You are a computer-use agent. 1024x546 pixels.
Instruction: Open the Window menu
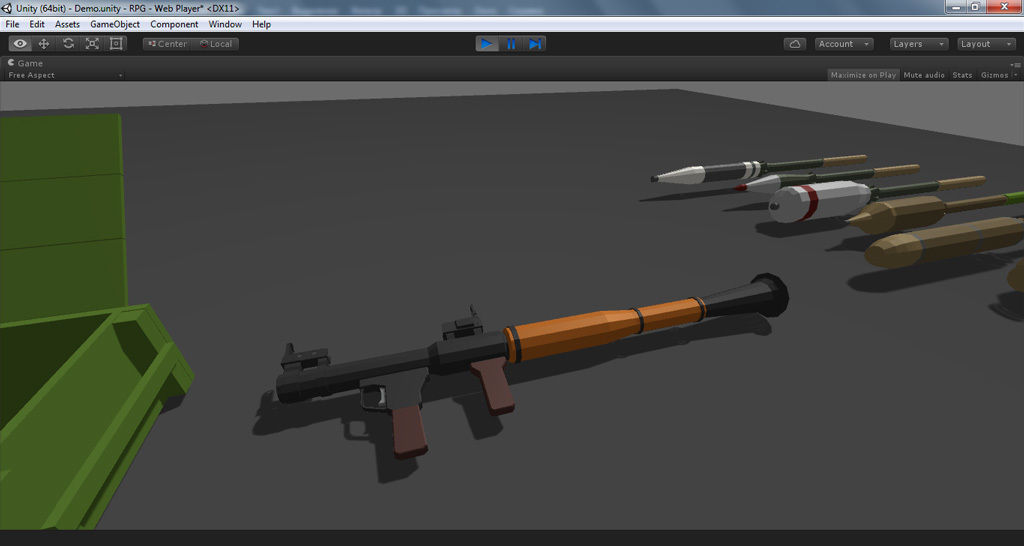click(225, 24)
